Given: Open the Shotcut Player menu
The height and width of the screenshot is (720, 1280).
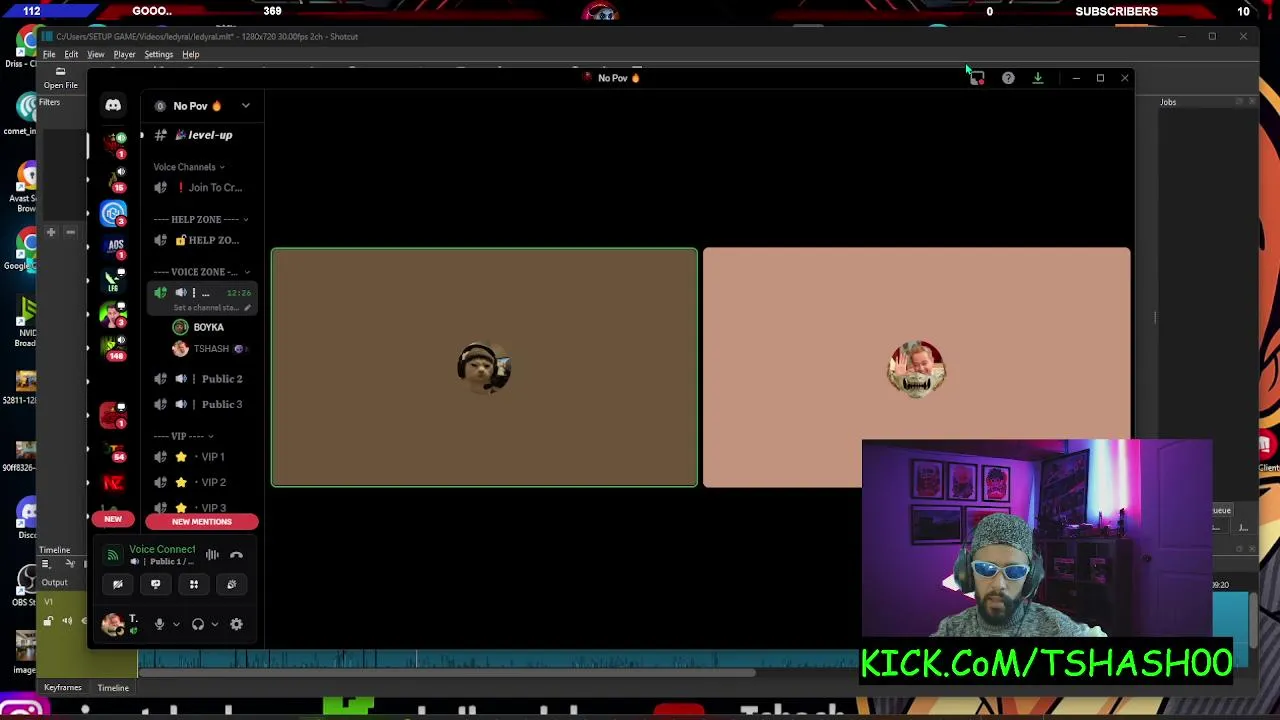Looking at the screenshot, I should pos(124,54).
